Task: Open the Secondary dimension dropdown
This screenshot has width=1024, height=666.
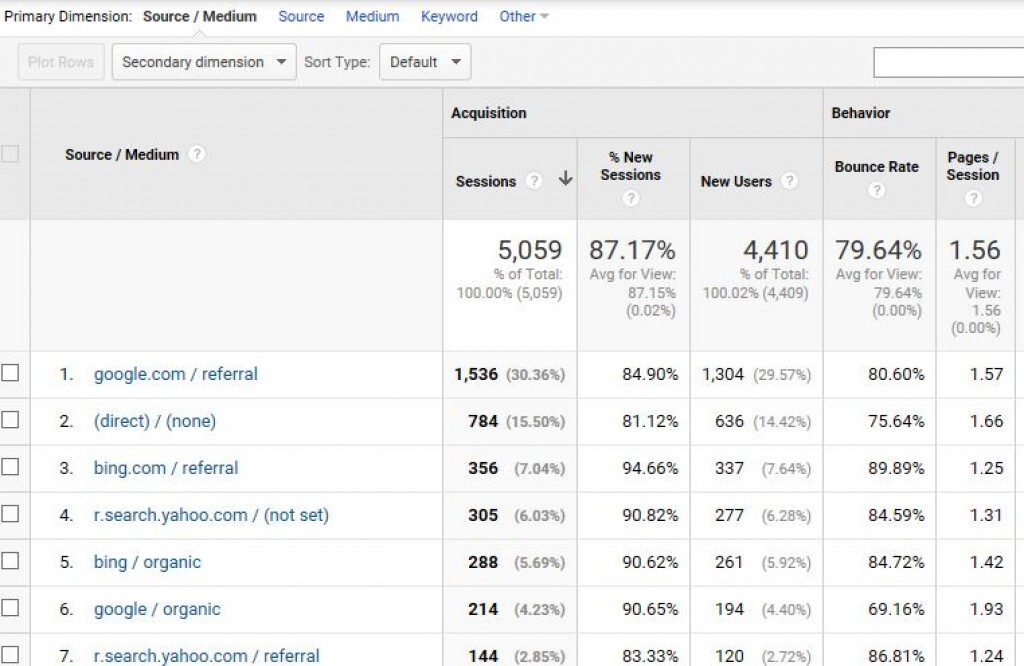Action: pyautogui.click(x=204, y=62)
